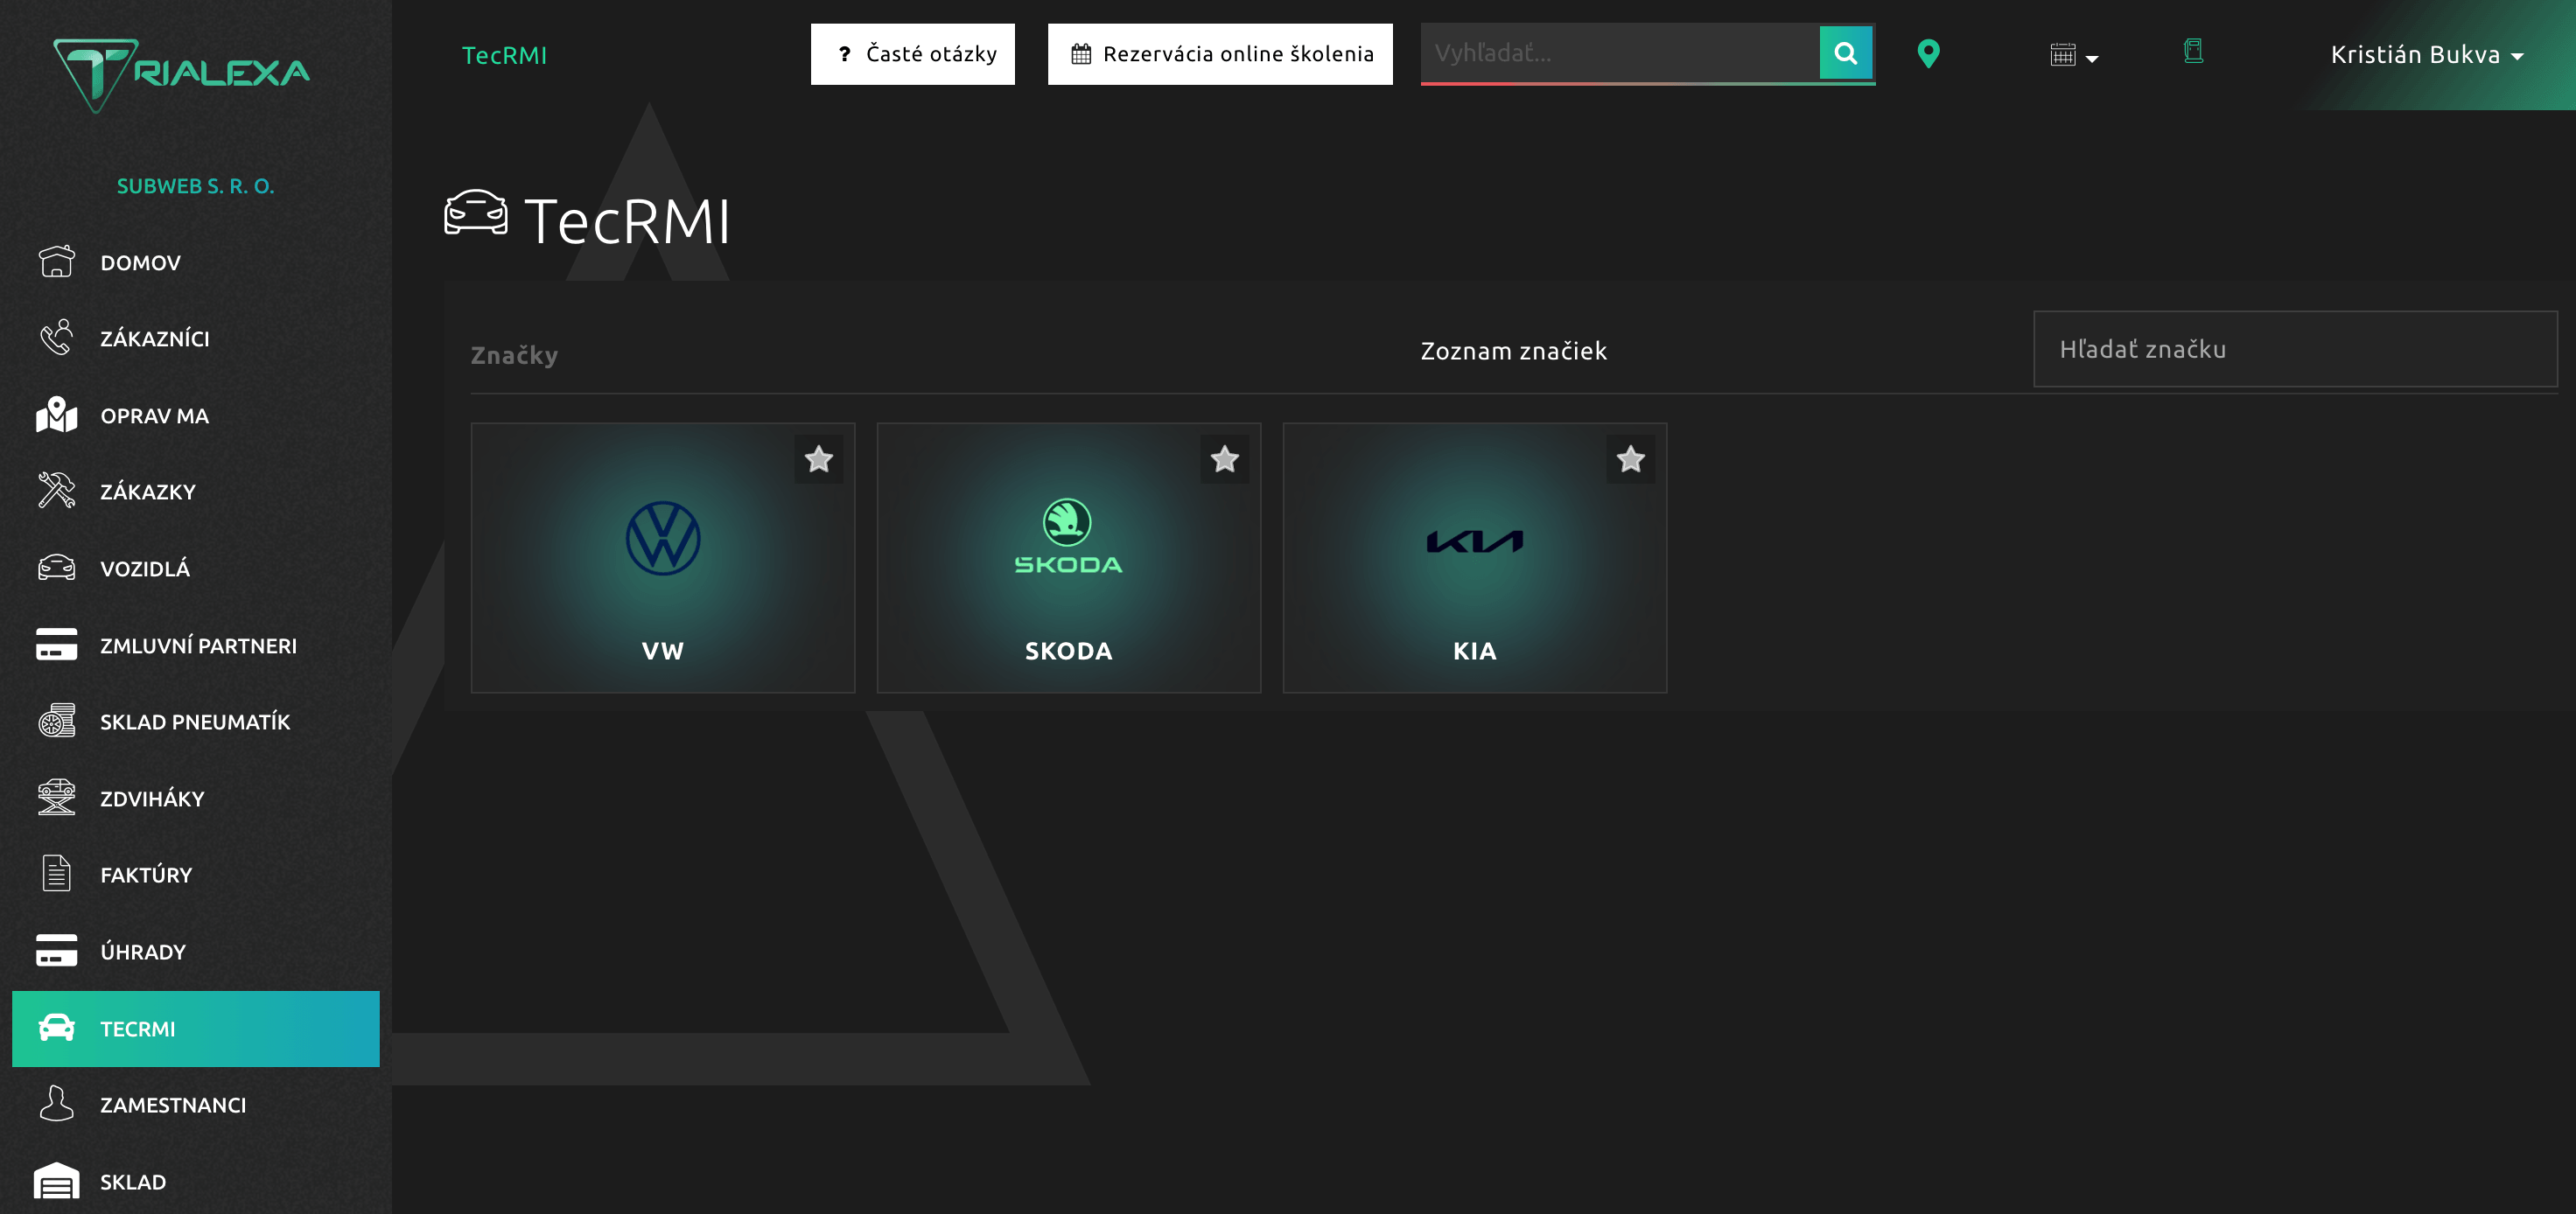Click the Úhrady payment card icon
The image size is (2576, 1214).
pos(56,951)
